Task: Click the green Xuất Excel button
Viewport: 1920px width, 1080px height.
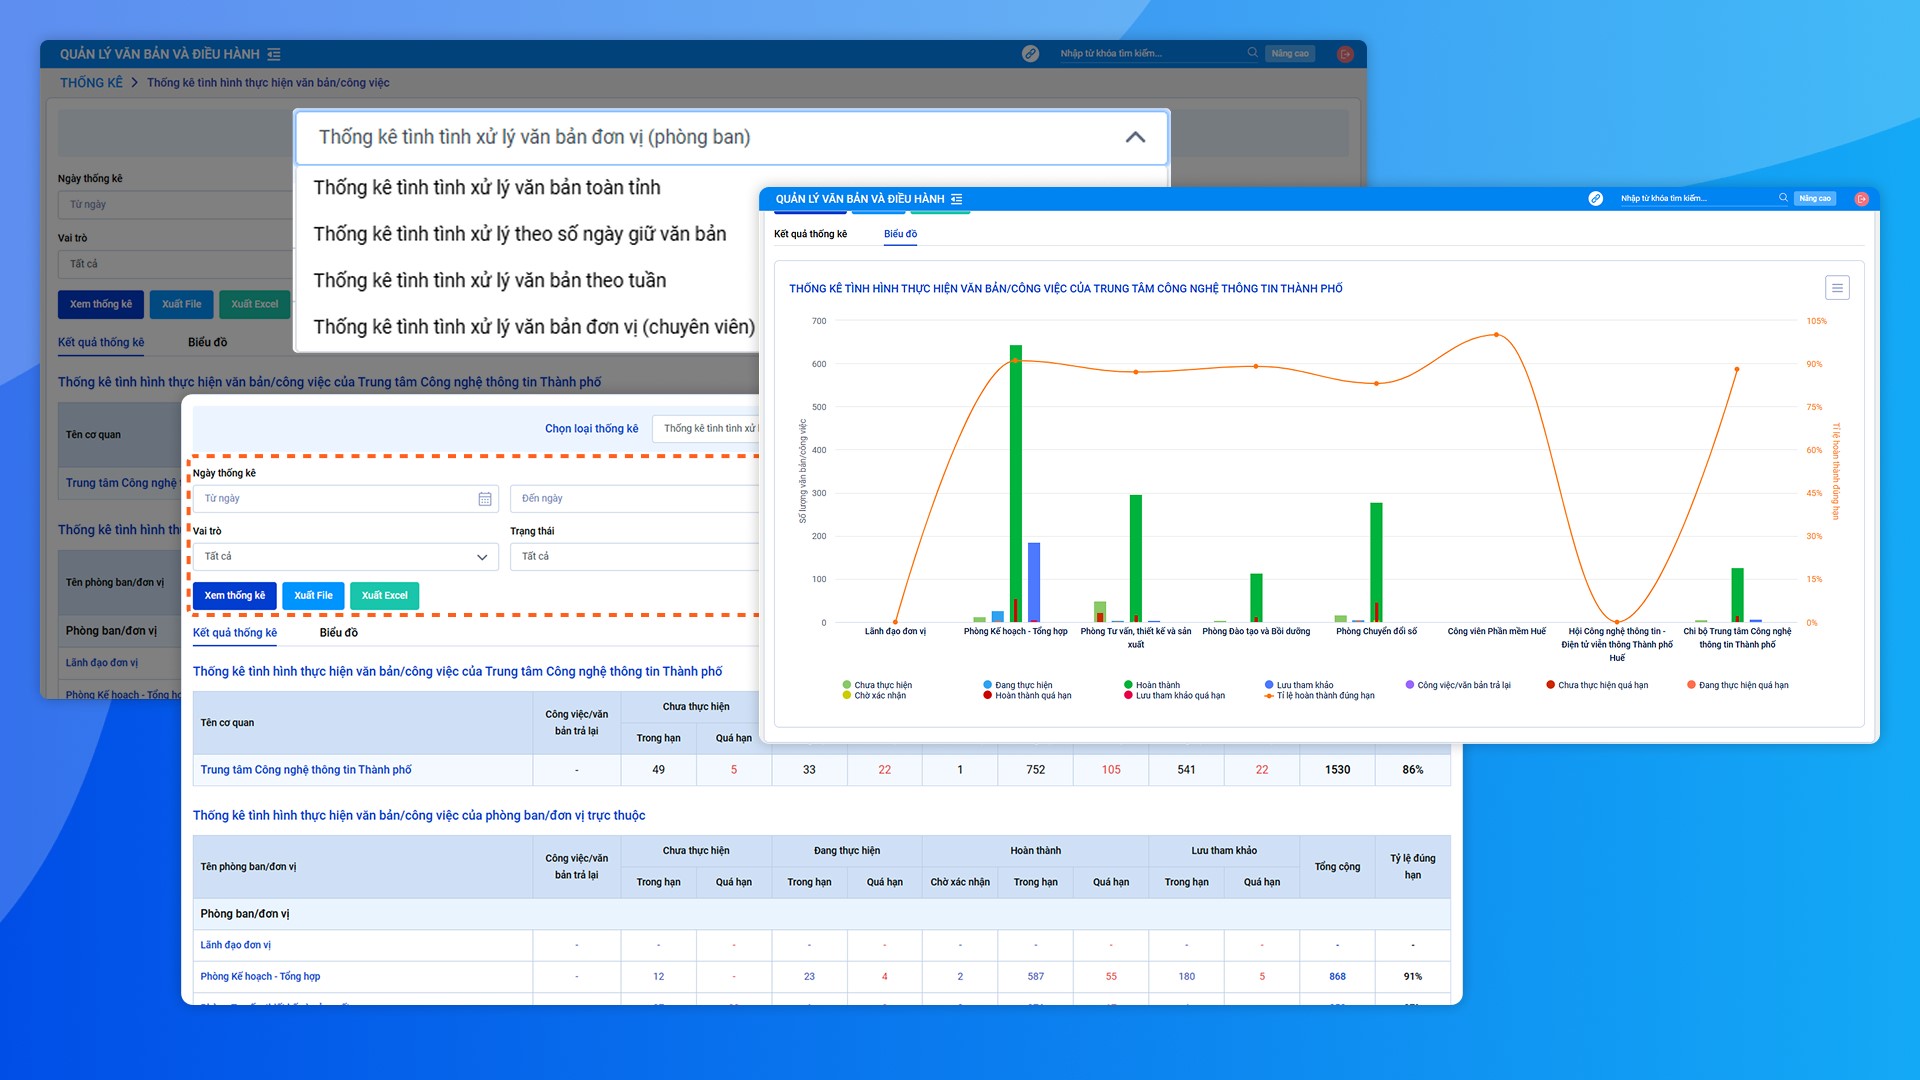Action: tap(384, 595)
